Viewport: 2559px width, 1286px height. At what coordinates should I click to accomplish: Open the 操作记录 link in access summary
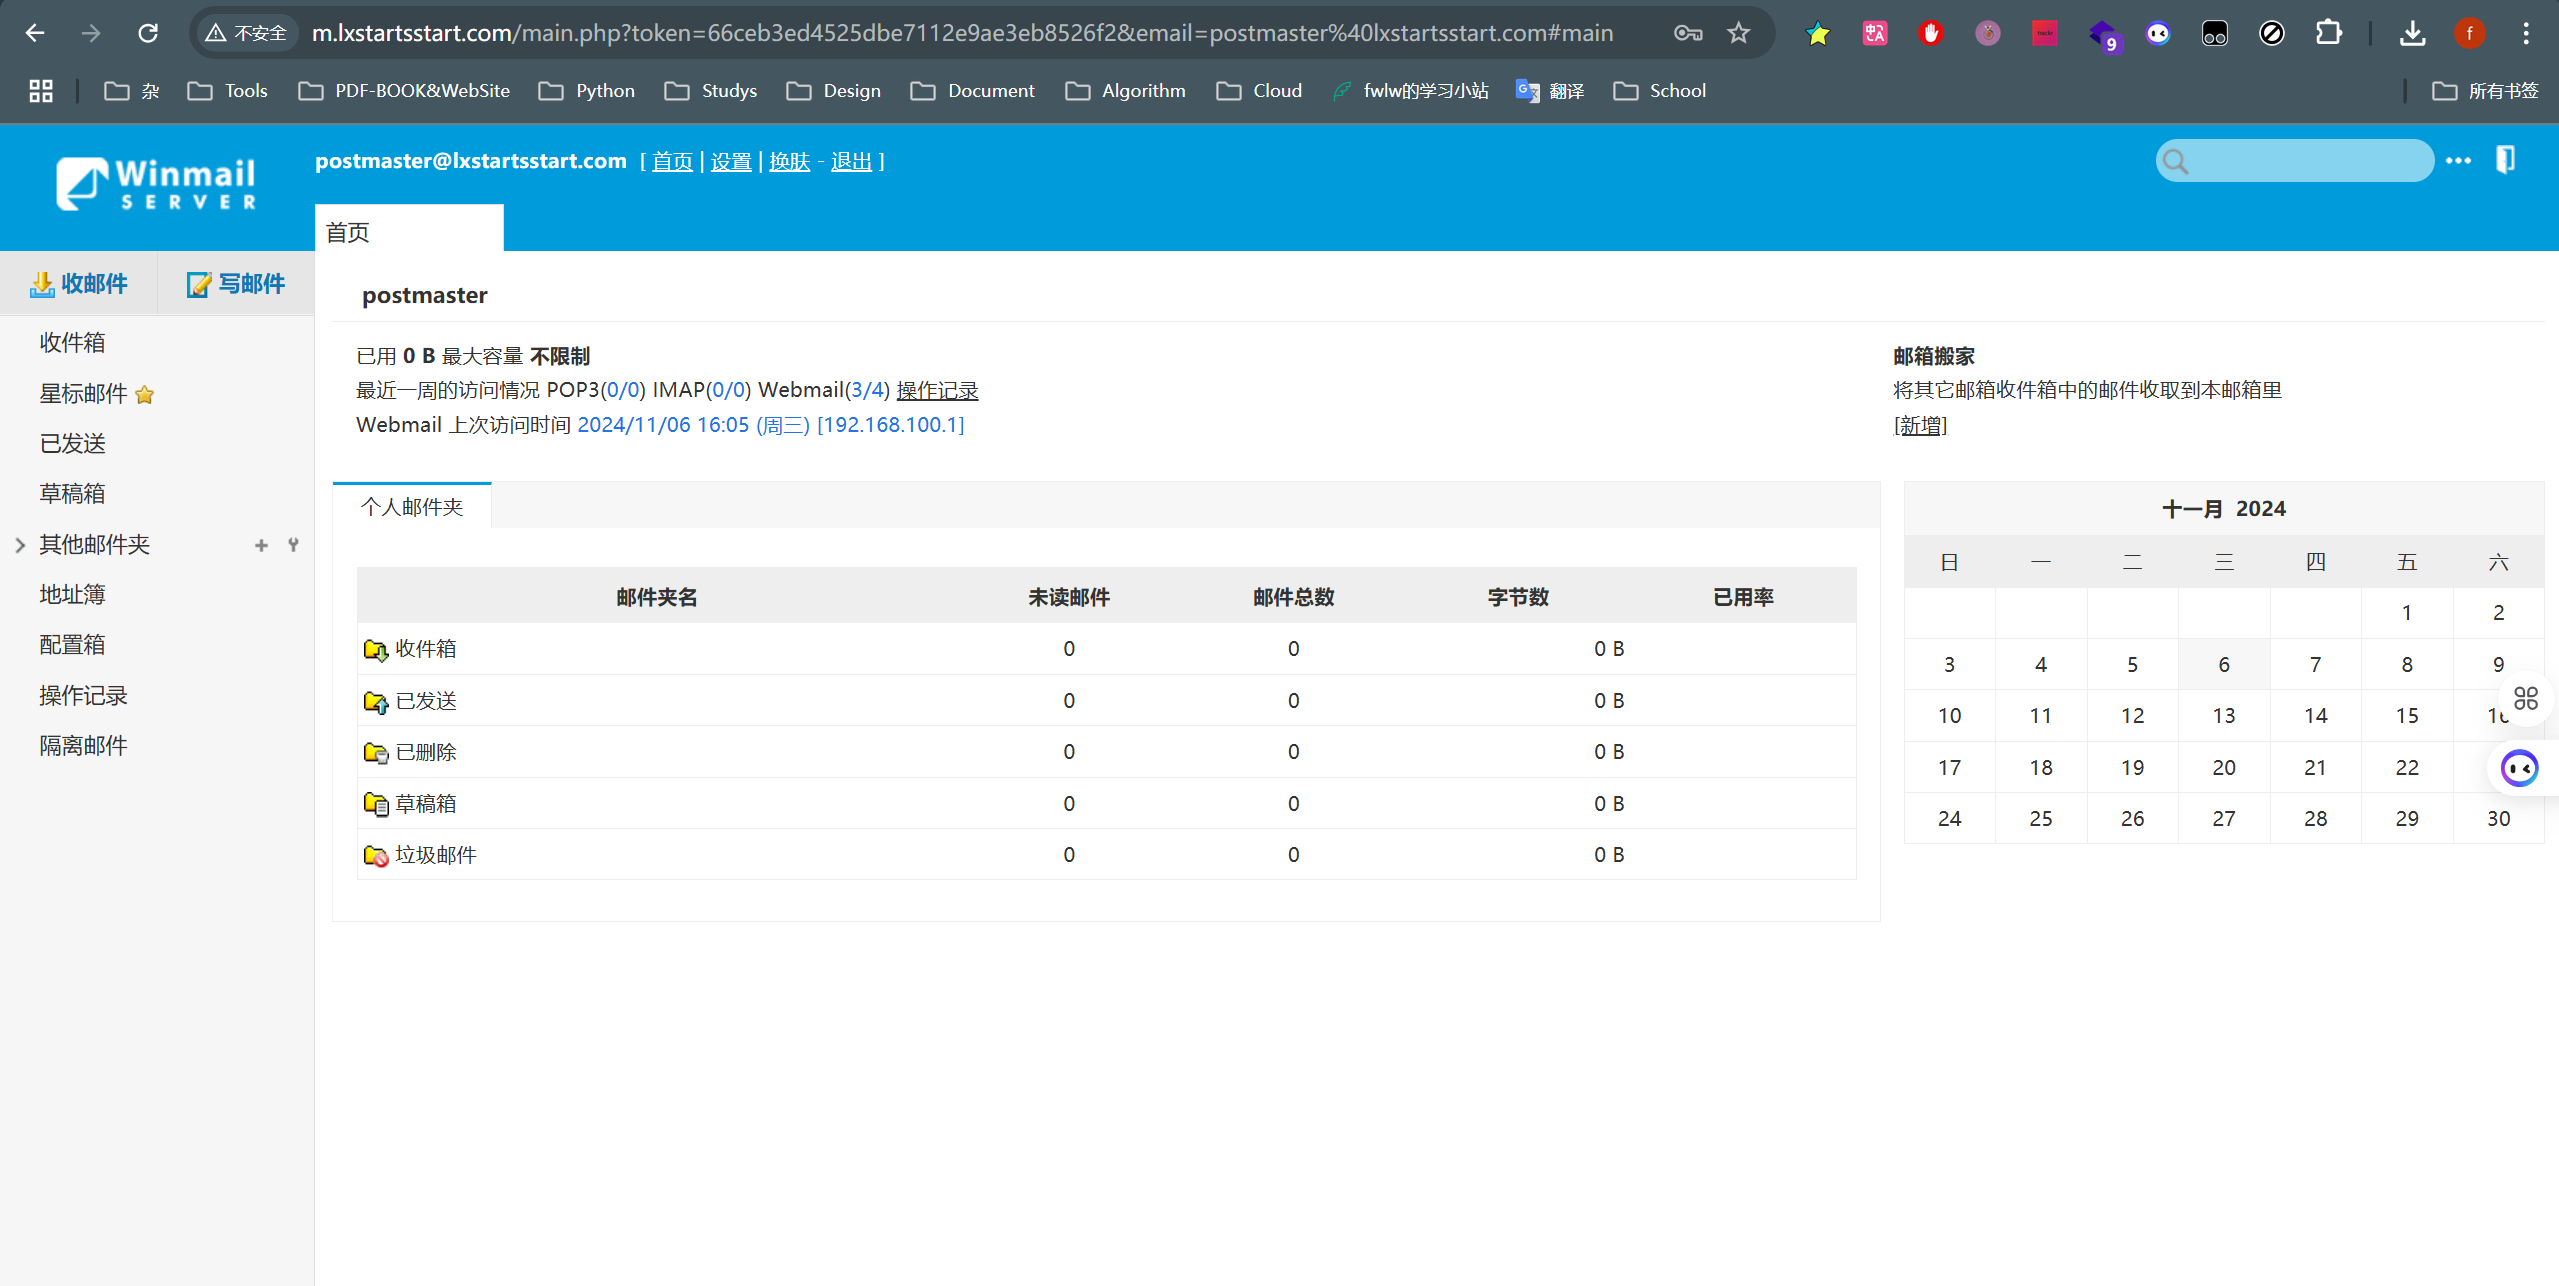coord(937,390)
